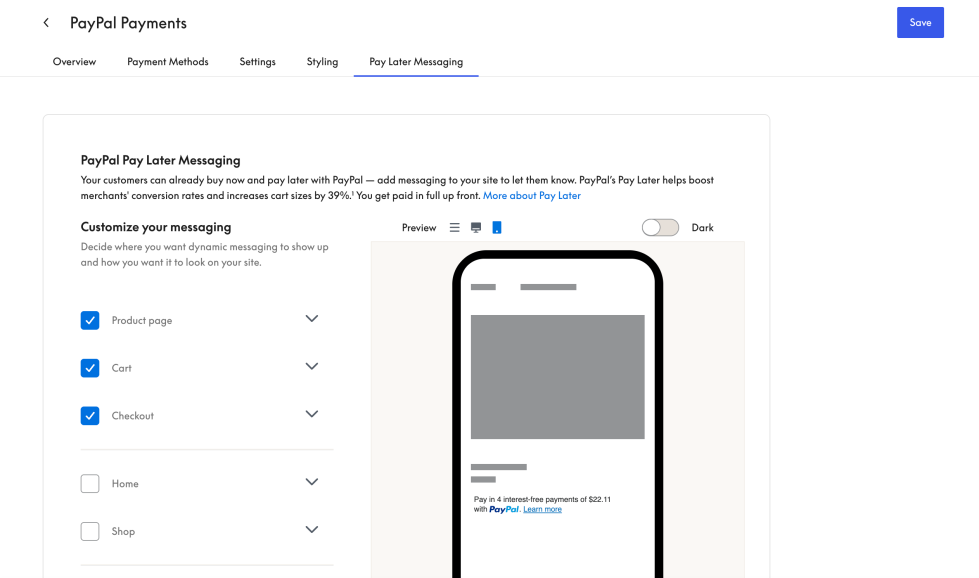Click the Shop label text
The height and width of the screenshot is (578, 979).
(123, 531)
